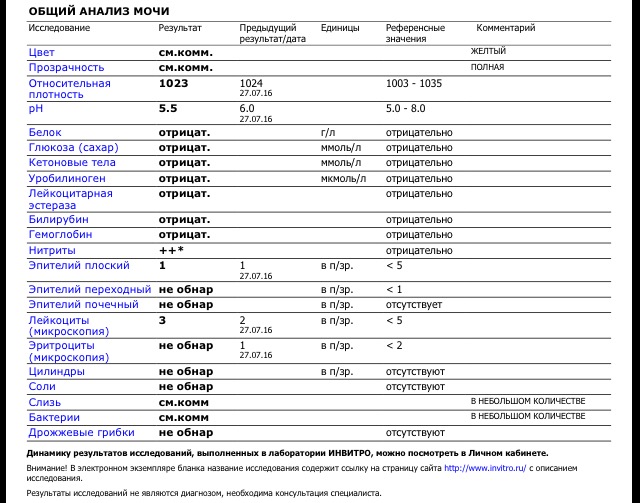Open the Цилиндры link

pyautogui.click(x=56, y=372)
